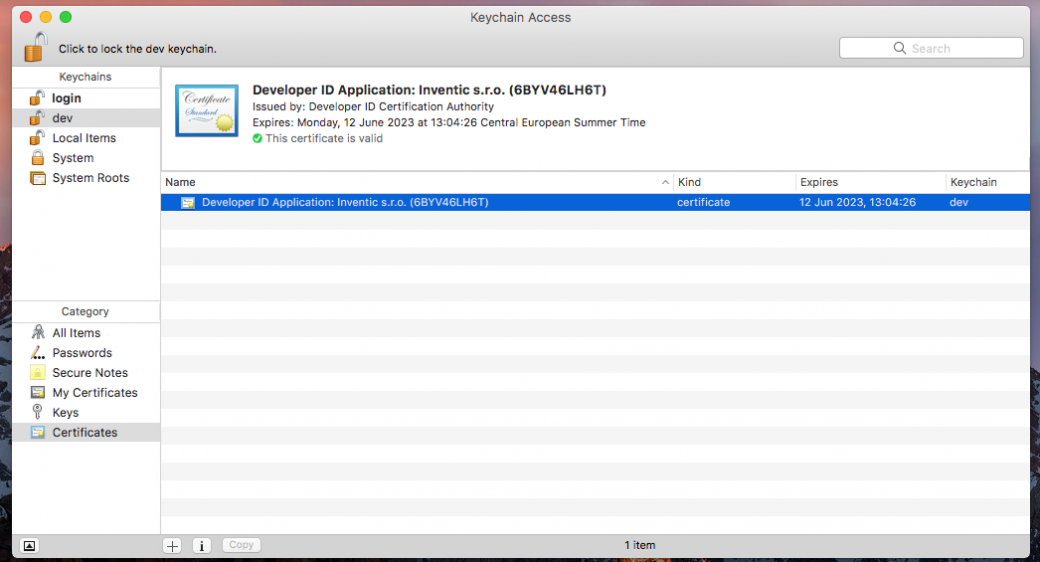
Task: Click the "certificate" kind cell
Action: [703, 202]
